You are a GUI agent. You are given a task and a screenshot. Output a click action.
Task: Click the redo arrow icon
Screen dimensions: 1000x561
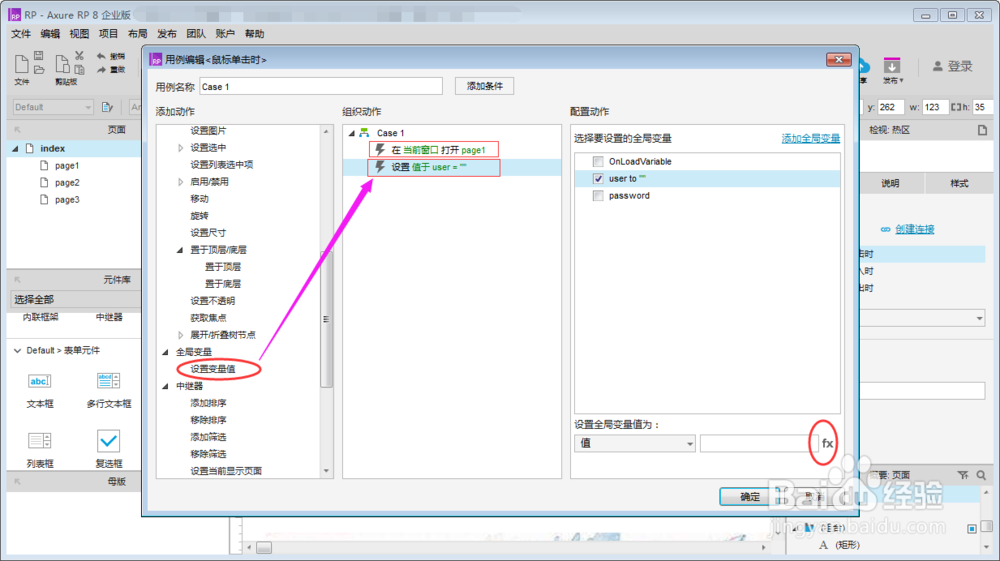101,69
